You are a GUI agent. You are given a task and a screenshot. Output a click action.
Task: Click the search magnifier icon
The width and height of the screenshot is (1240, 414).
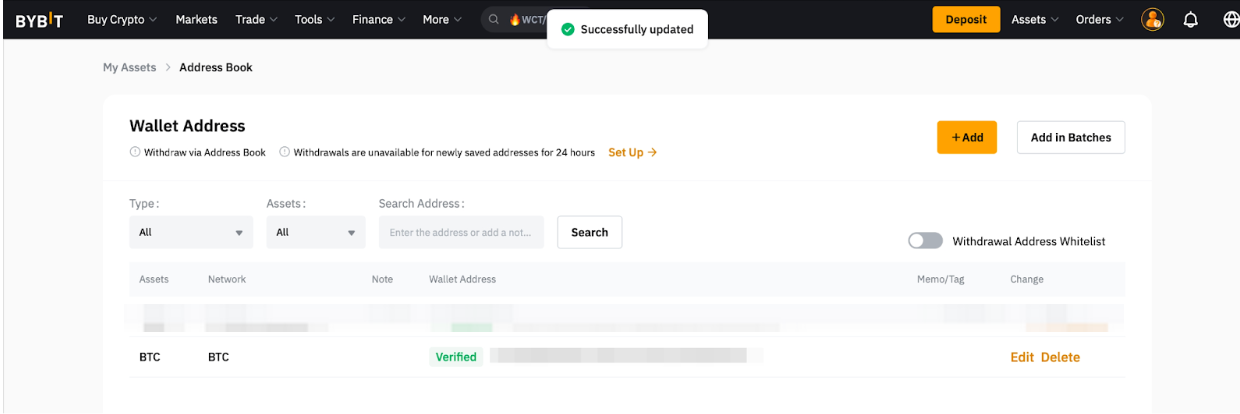tap(495, 20)
